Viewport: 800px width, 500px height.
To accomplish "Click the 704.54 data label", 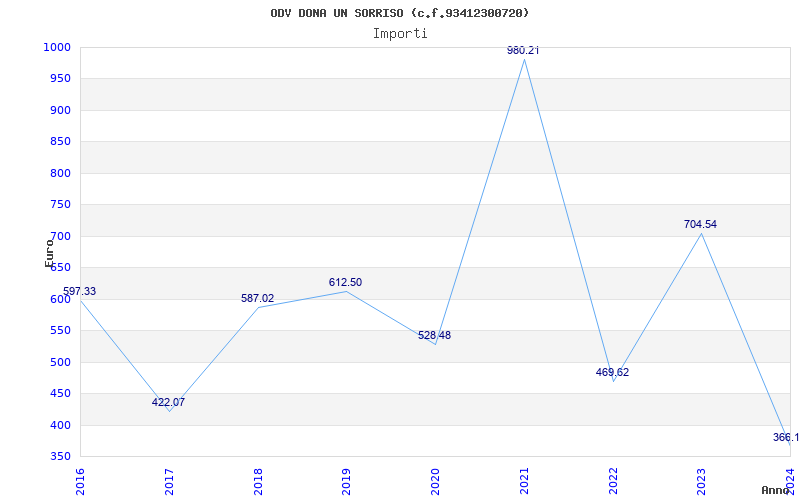I will click(701, 224).
